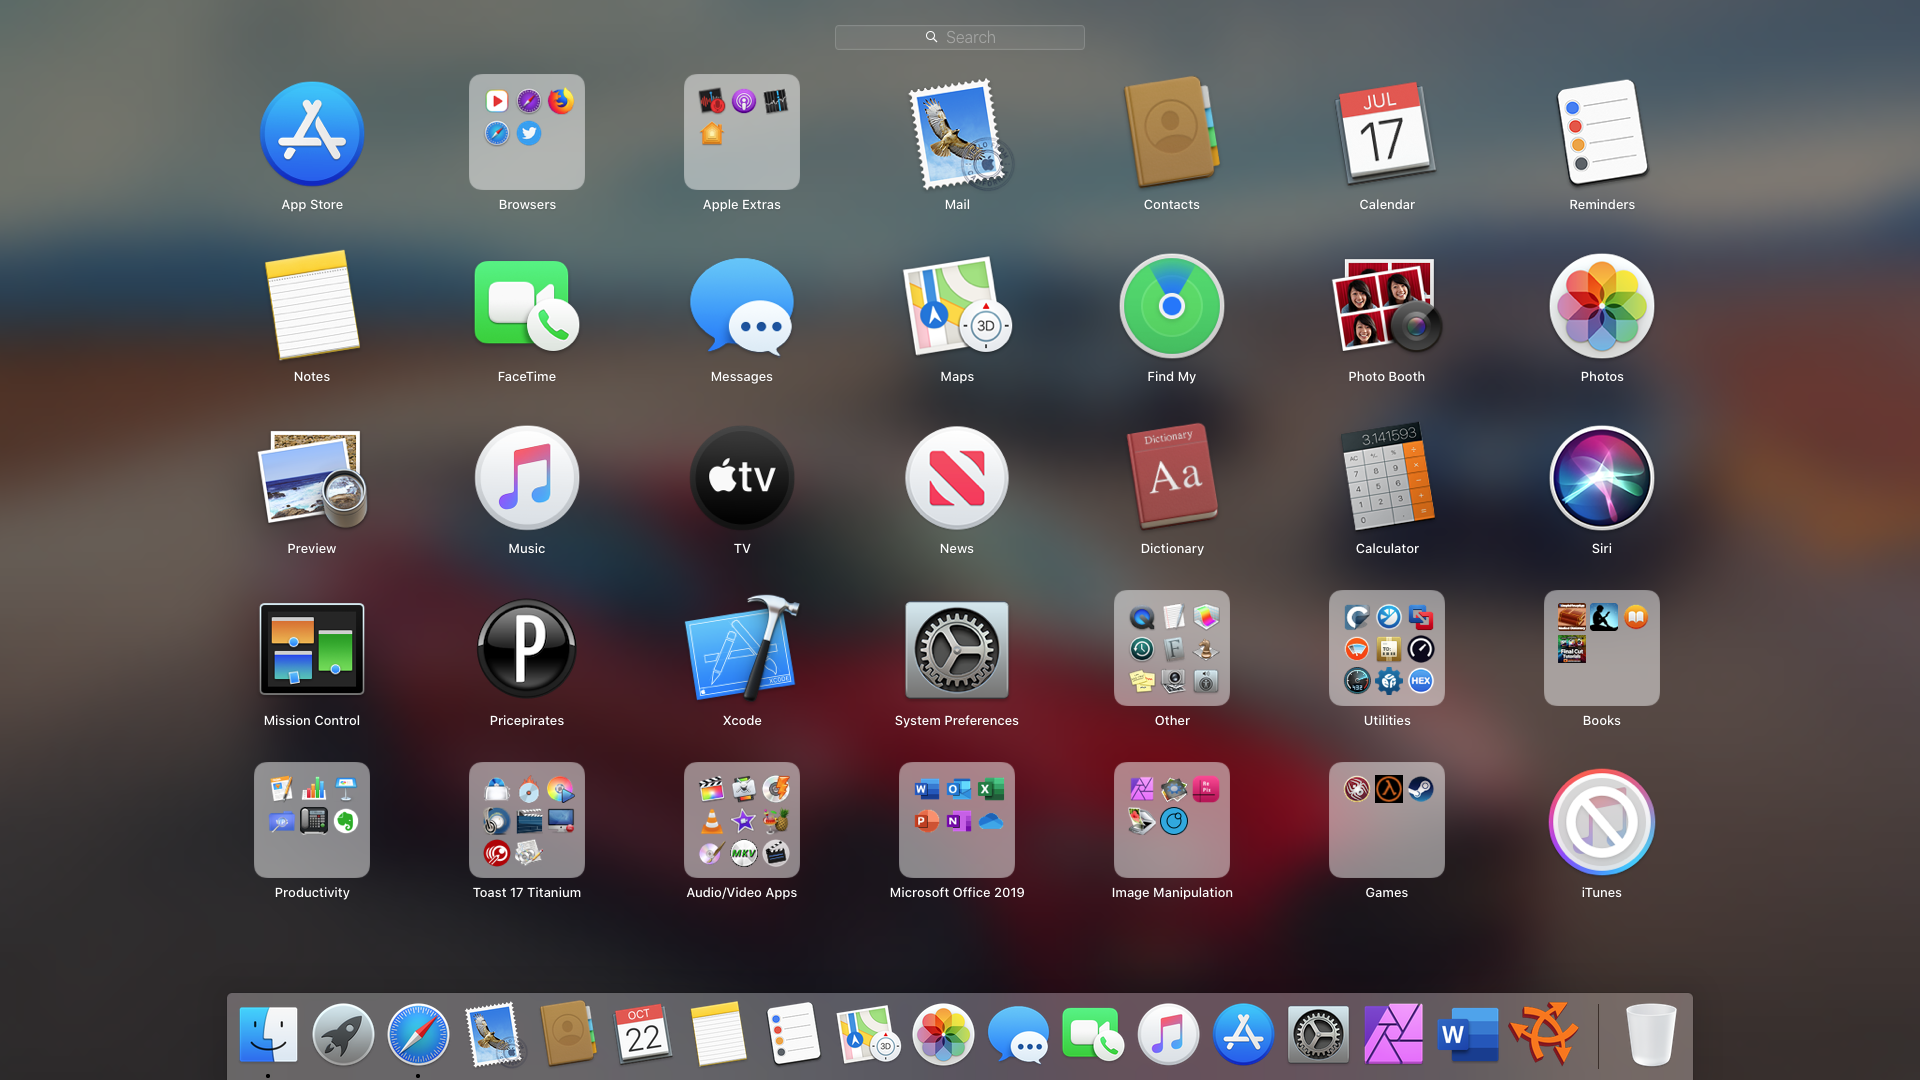Open Mission Control from Launchpad
The height and width of the screenshot is (1080, 1920).
tap(311, 650)
